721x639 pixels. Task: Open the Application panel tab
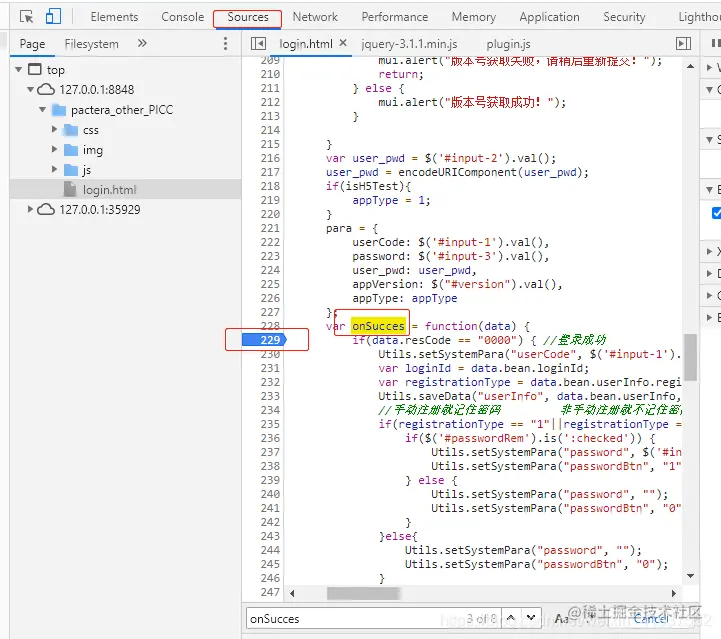(549, 17)
